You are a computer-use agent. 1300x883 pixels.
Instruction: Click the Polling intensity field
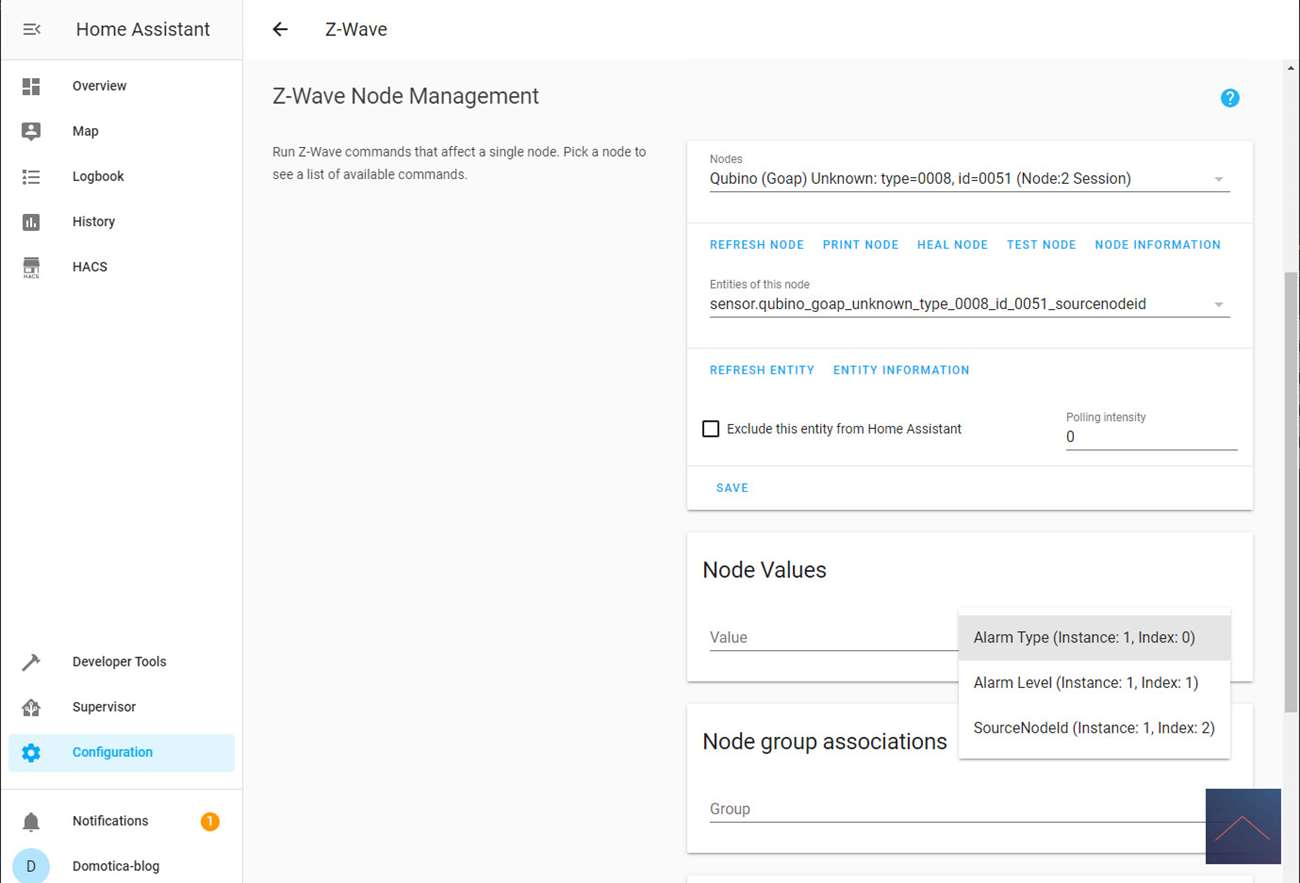1150,437
